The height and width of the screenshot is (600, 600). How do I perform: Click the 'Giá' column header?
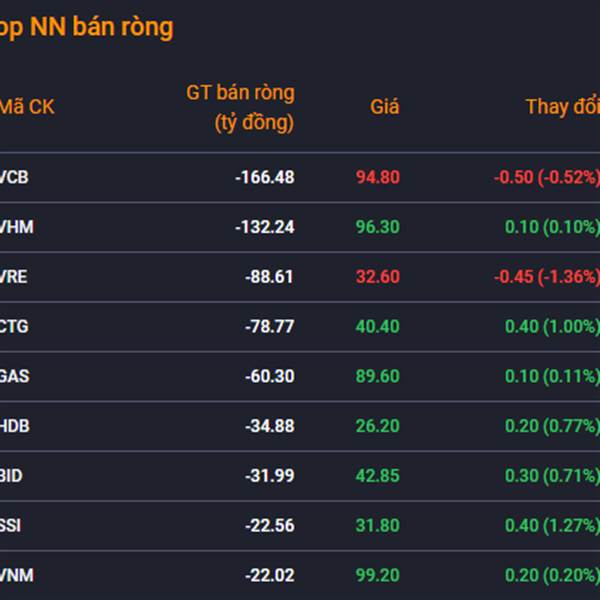[x=385, y=107]
